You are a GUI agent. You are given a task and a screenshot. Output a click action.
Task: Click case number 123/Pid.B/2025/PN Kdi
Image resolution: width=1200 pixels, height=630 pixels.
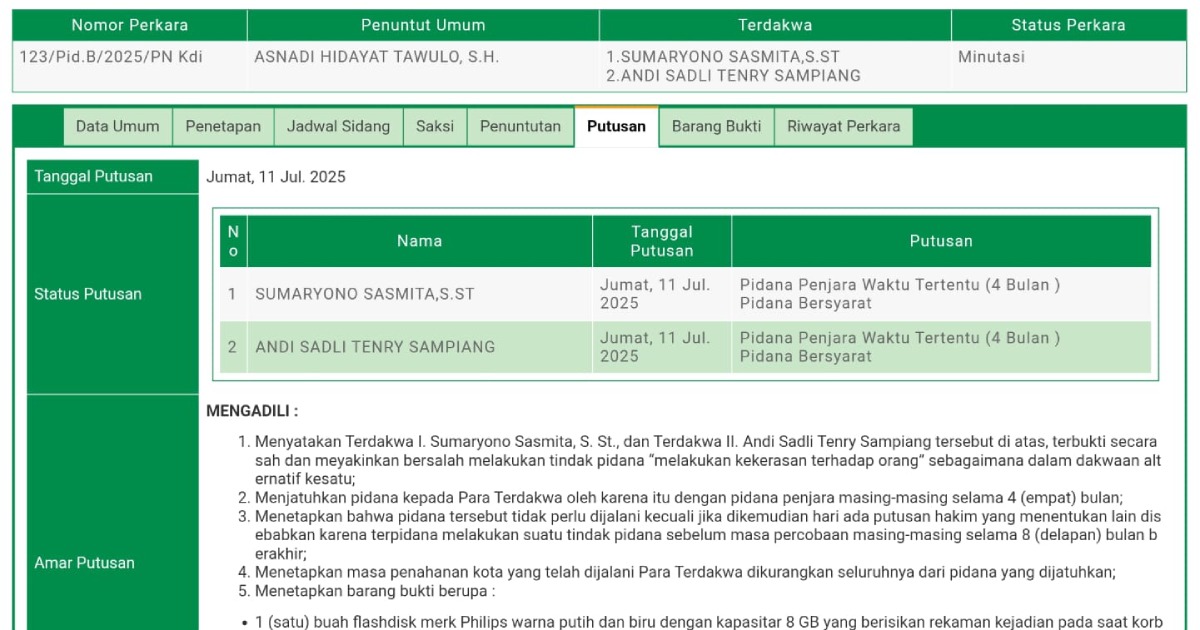click(x=111, y=57)
